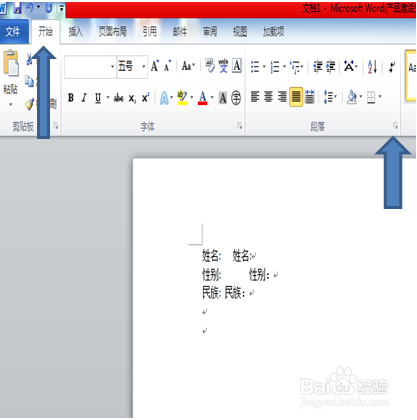This screenshot has height=420, width=417.
Task: Open the font color dropdown arrow
Action: point(212,98)
